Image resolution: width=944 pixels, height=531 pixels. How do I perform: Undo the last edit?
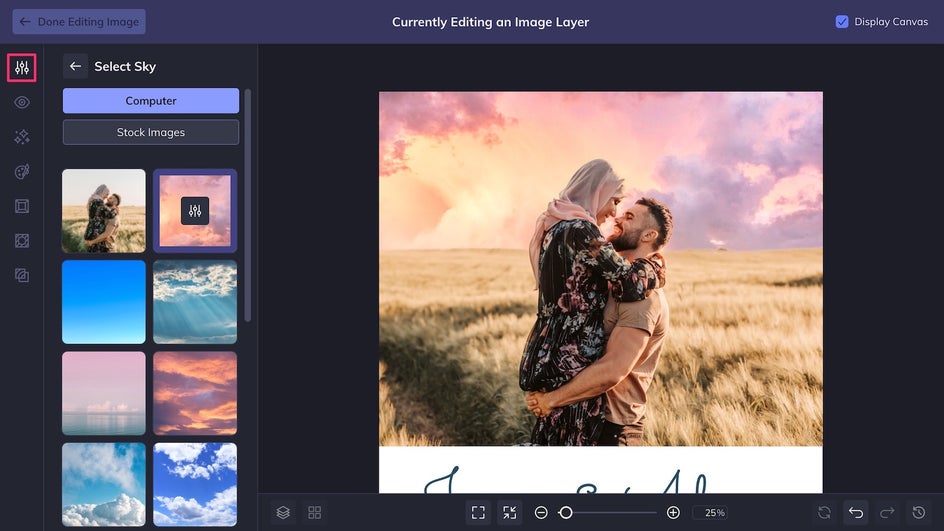tap(856, 512)
